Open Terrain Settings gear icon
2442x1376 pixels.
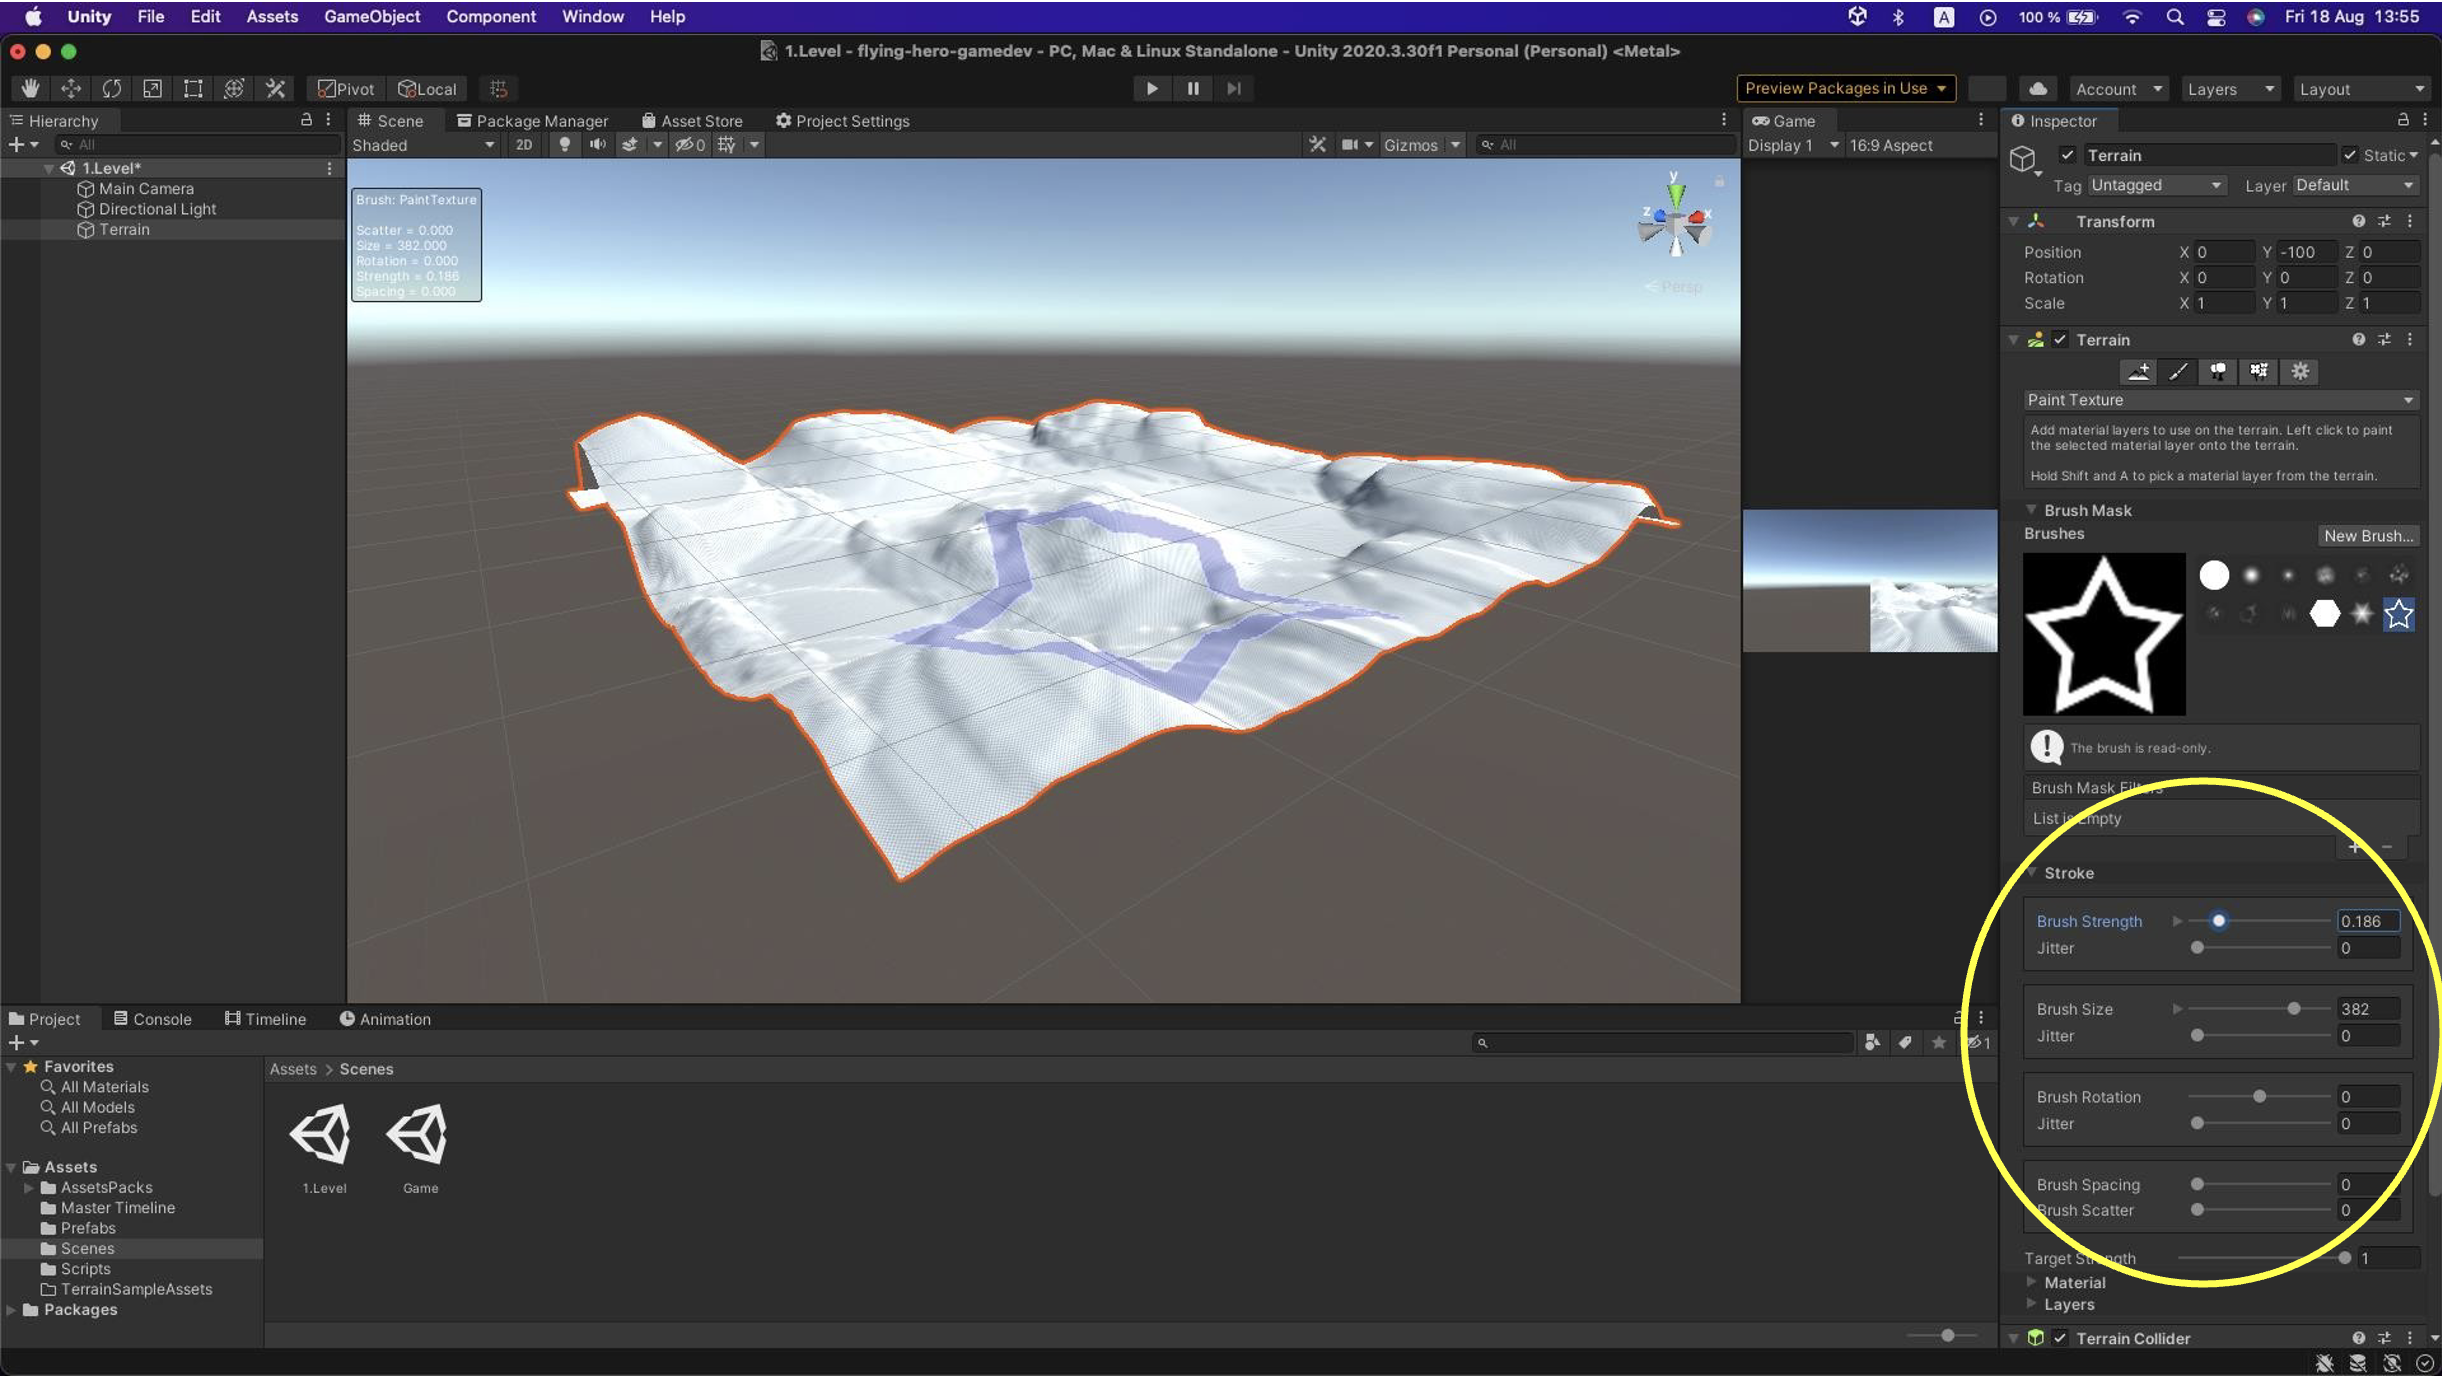2300,371
